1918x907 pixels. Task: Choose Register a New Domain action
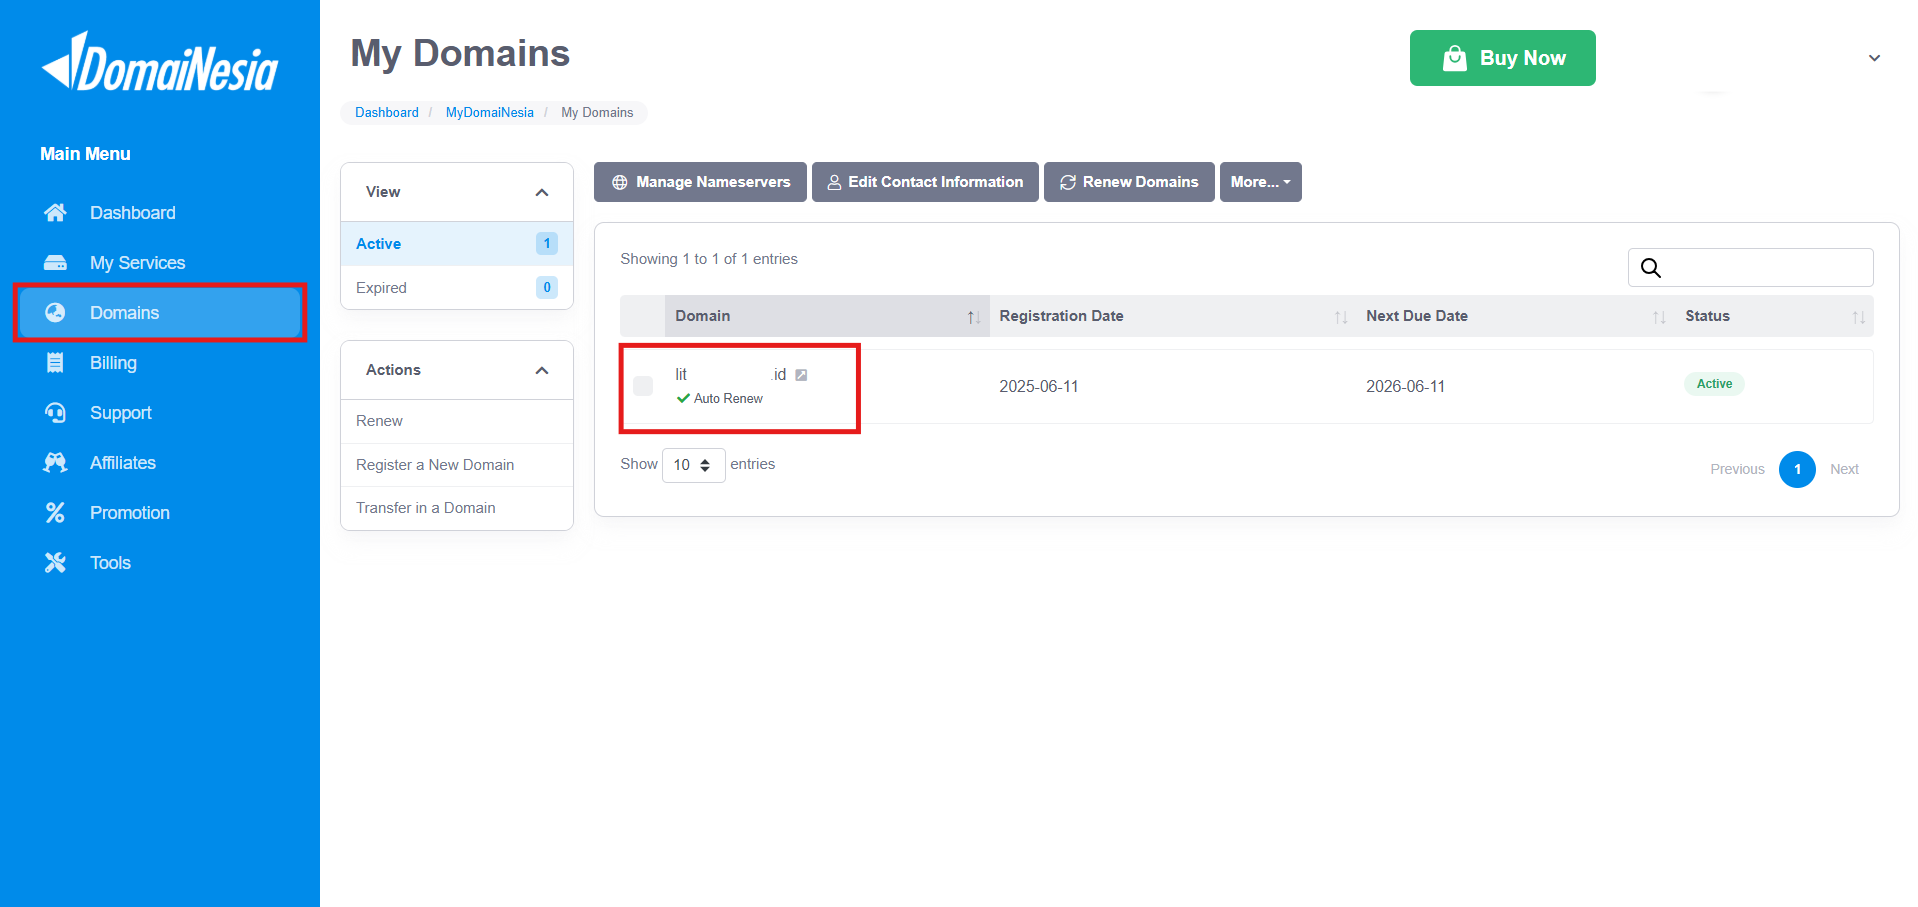tap(435, 464)
